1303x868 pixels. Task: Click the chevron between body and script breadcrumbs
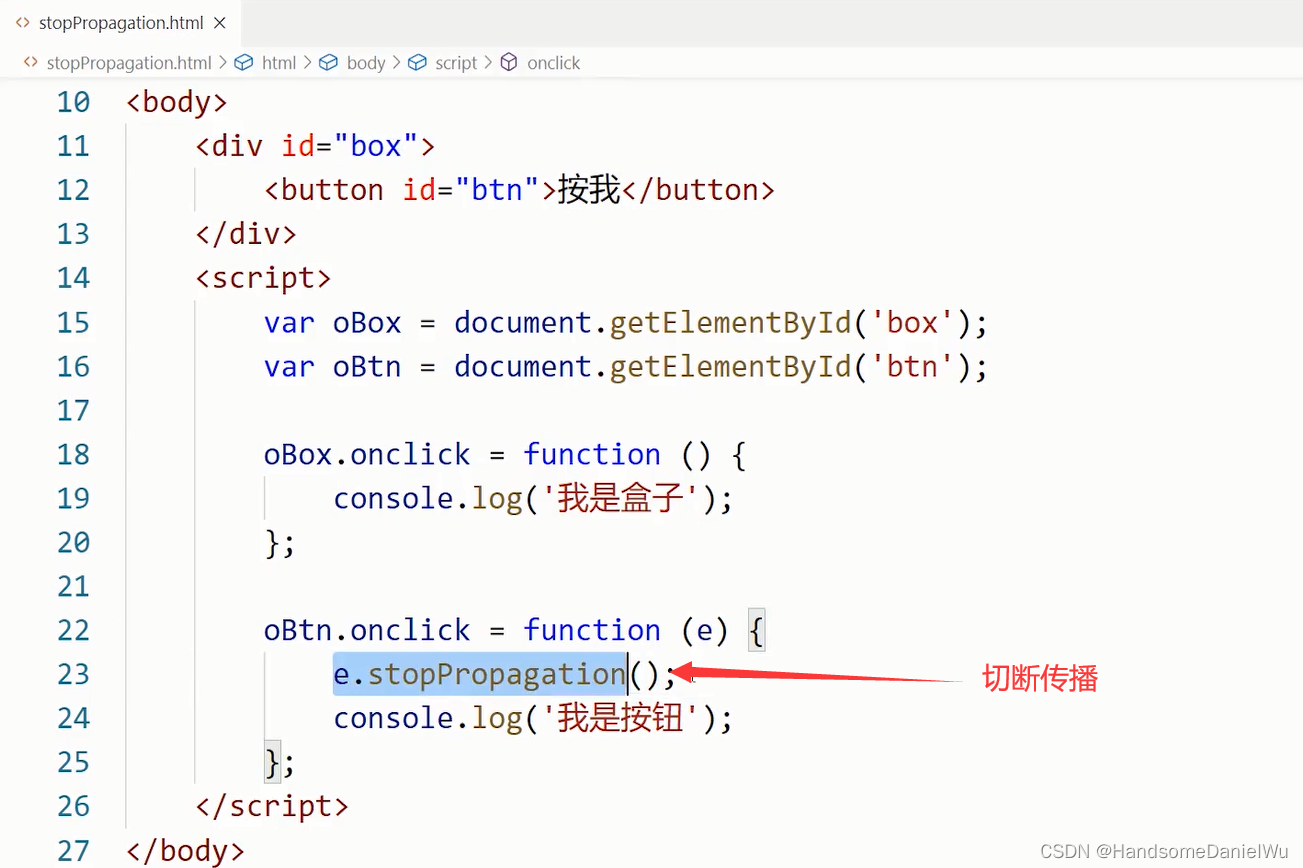point(396,62)
